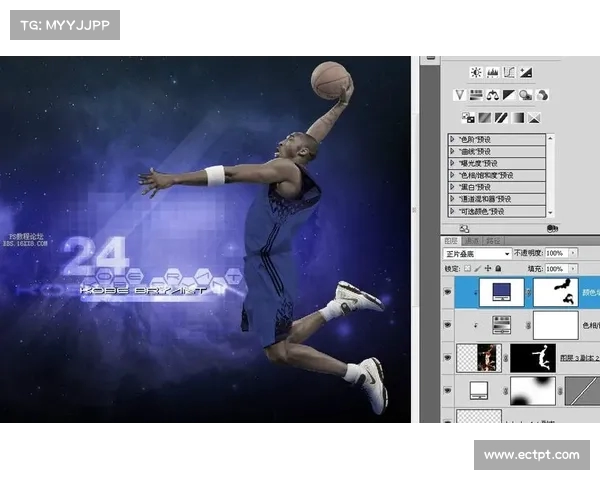Click the 不透明度 opacity value field
The width and height of the screenshot is (600, 480).
557,253
